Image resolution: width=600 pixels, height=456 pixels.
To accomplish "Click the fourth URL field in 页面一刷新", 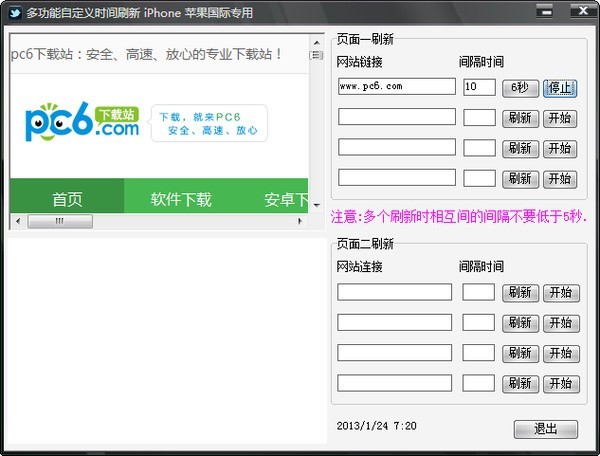I will pos(397,178).
